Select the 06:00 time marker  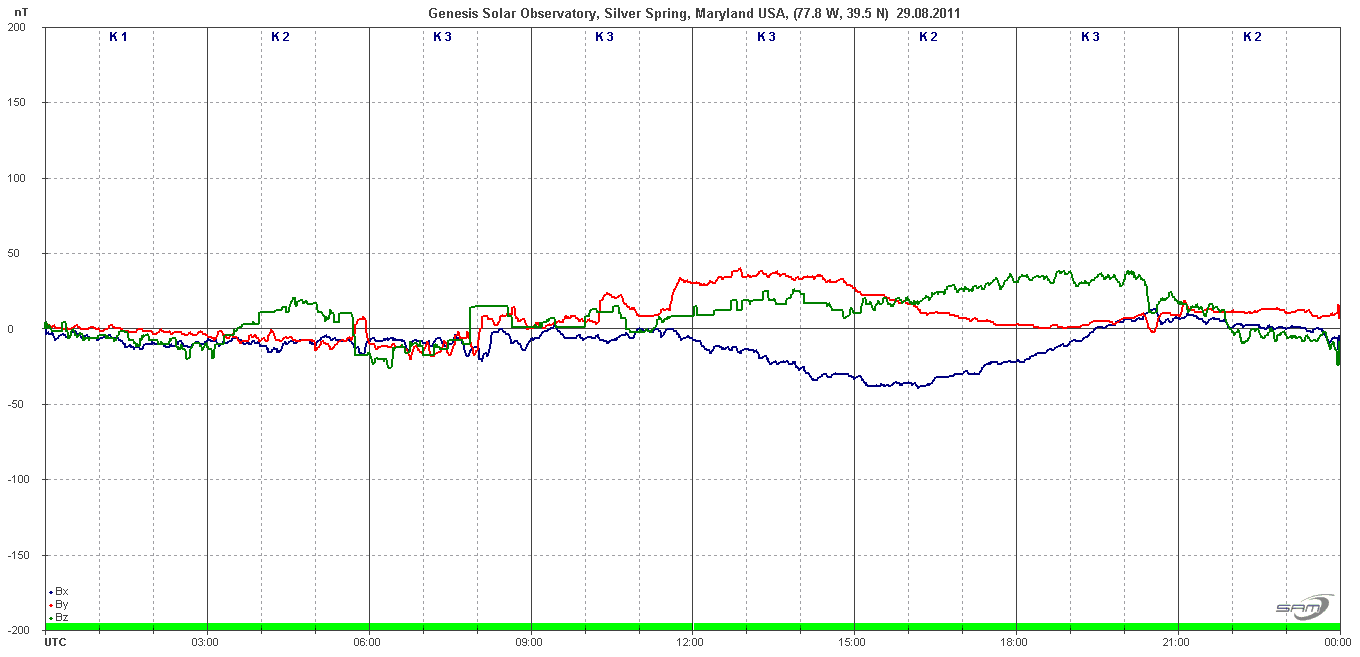(x=368, y=642)
